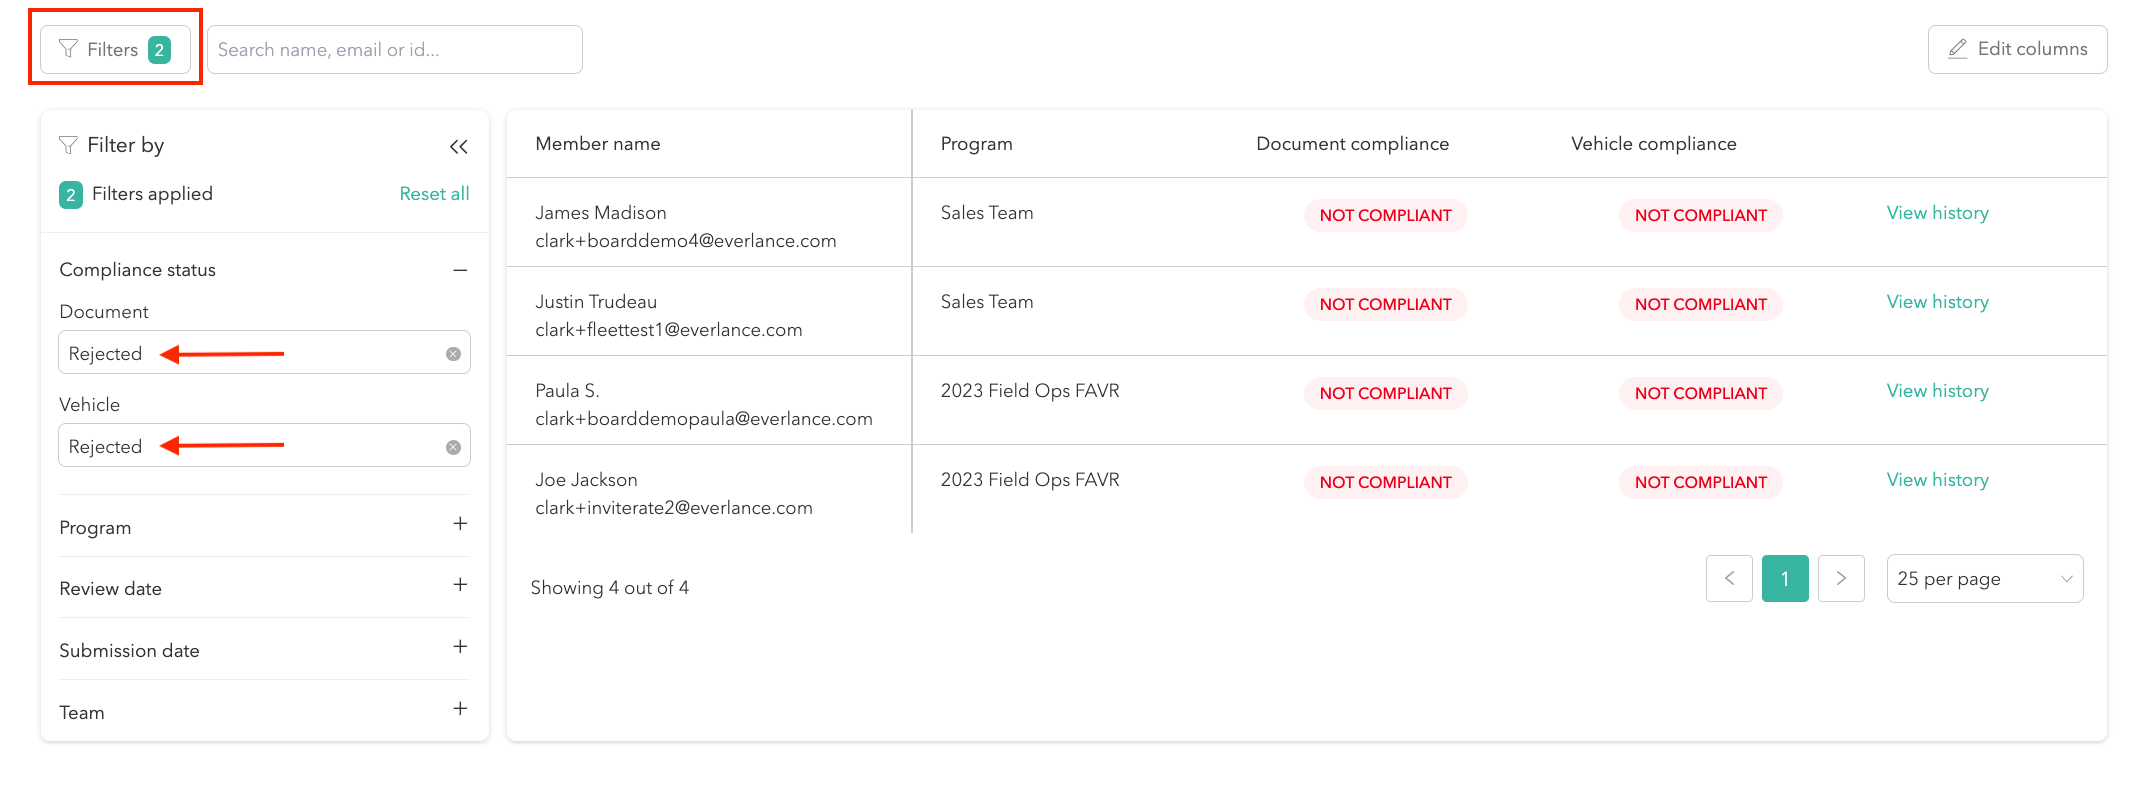The width and height of the screenshot is (2150, 788).
Task: Expand the Team filter section
Action: (460, 709)
